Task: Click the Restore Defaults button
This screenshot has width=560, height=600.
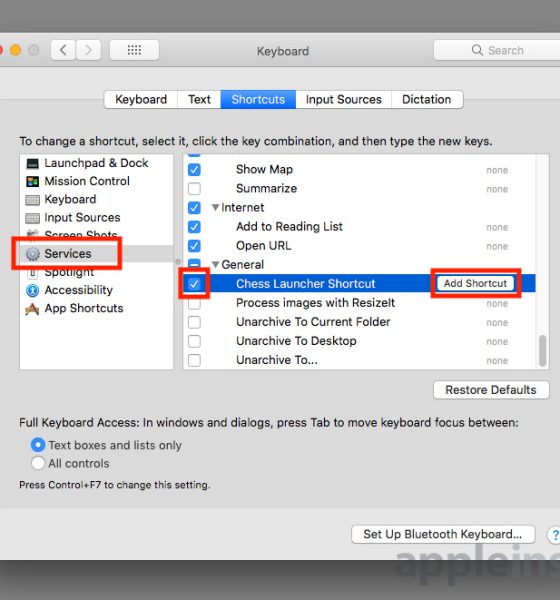Action: (x=491, y=390)
